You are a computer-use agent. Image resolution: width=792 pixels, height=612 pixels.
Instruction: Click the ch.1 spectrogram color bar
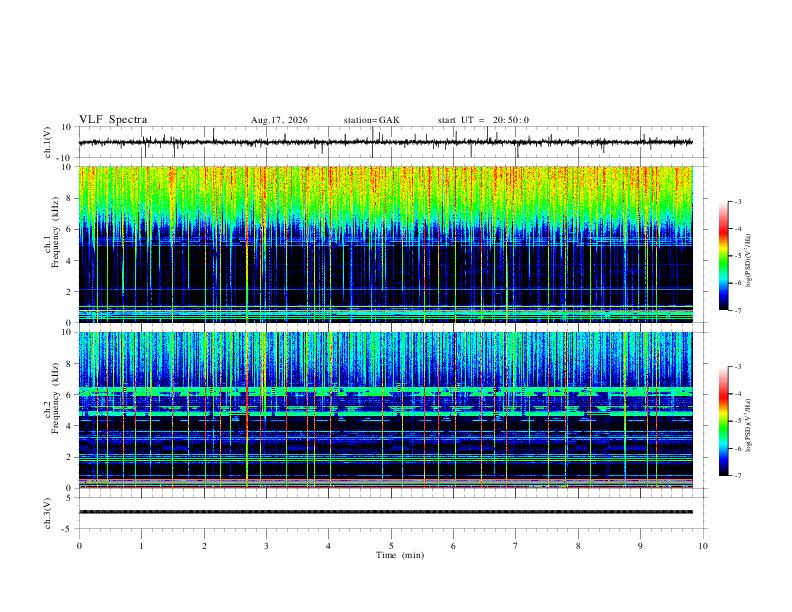click(x=724, y=256)
